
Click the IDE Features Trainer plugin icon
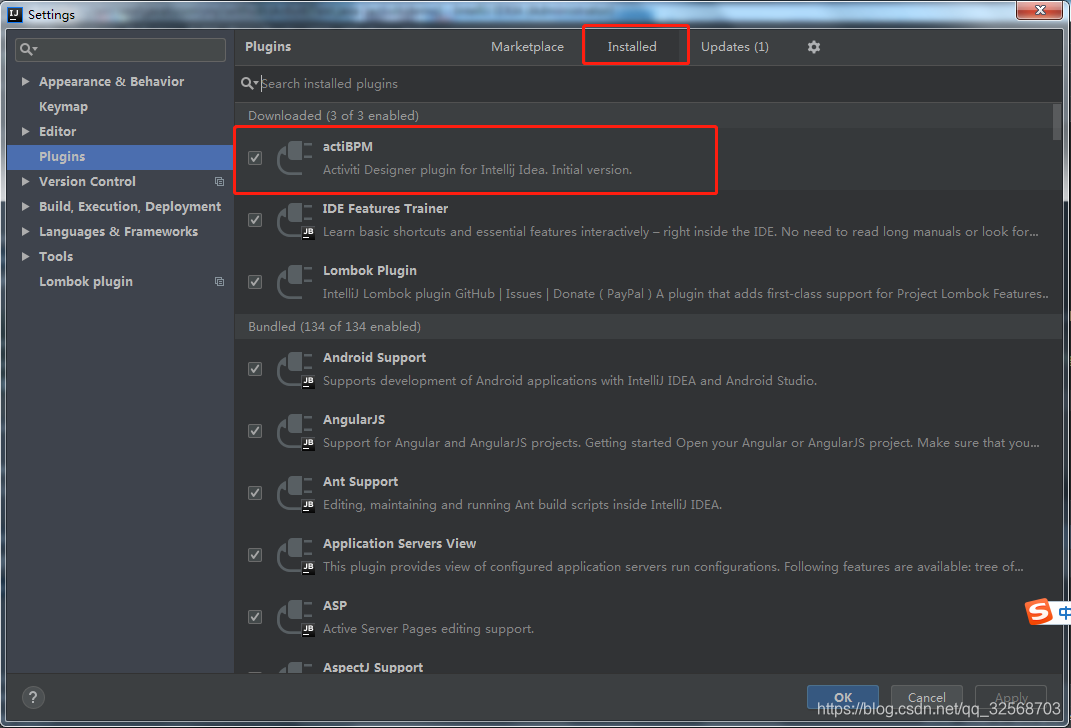[294, 220]
